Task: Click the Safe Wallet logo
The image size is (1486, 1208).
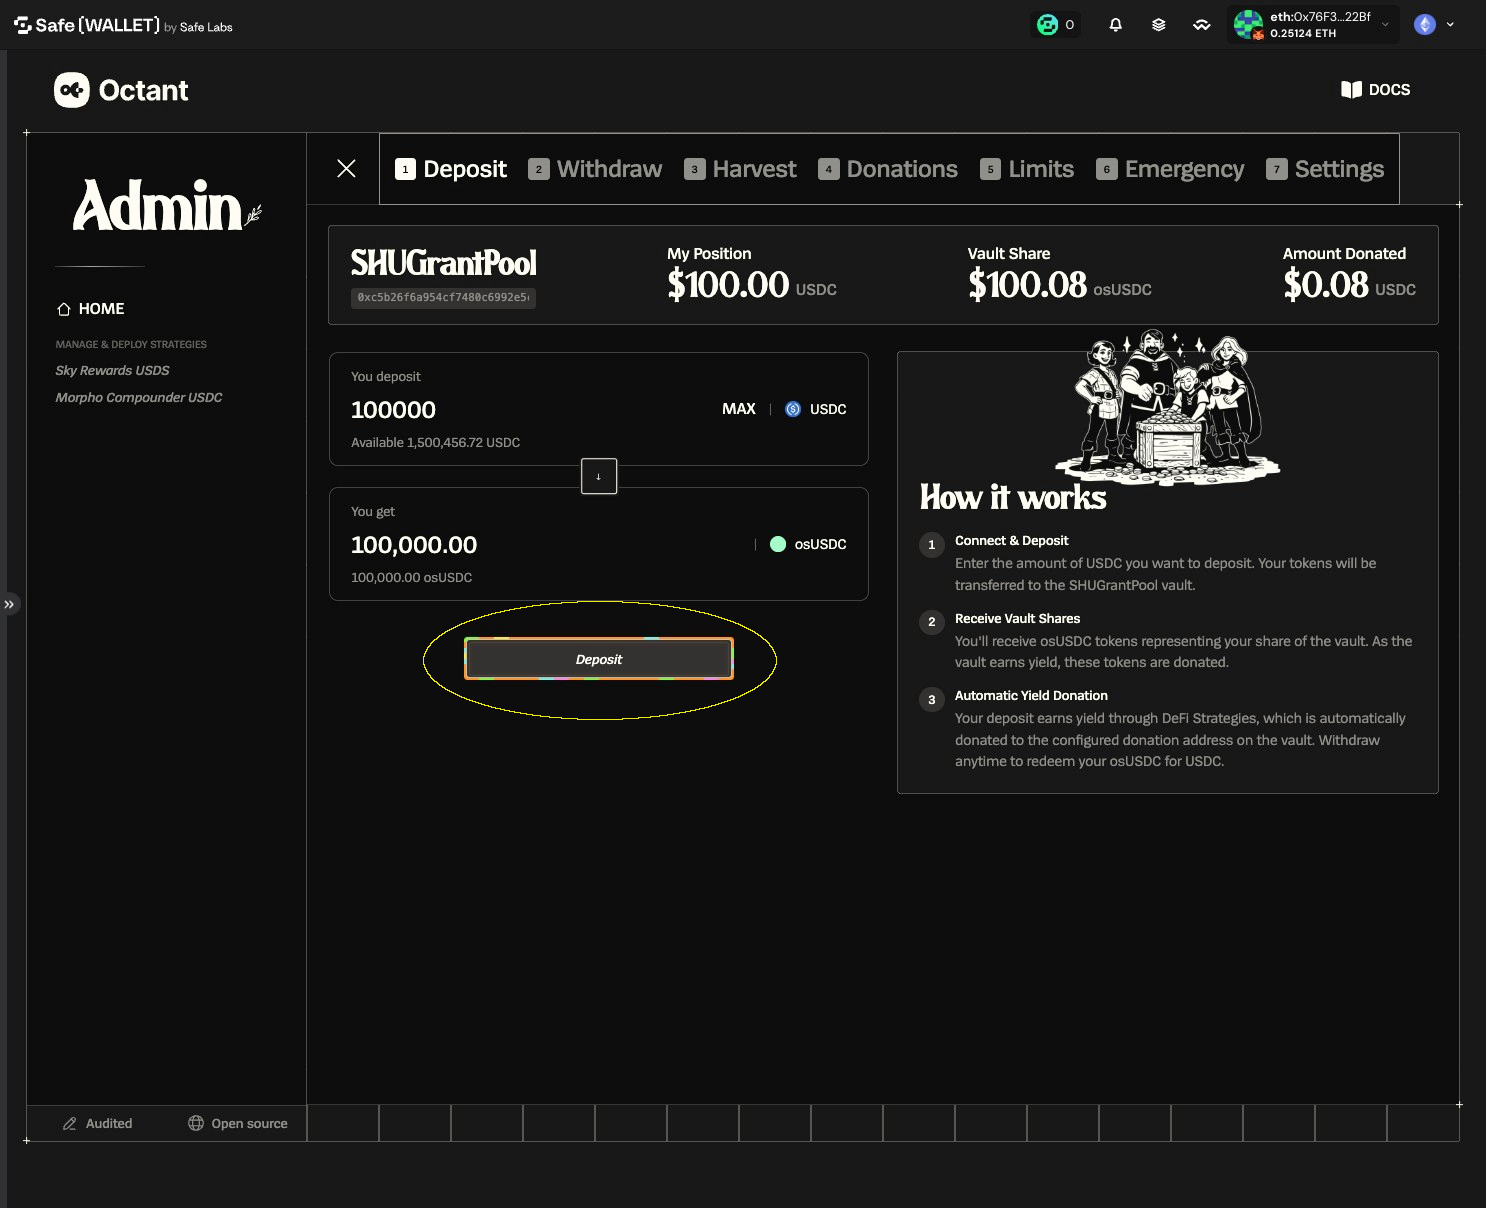Action: (x=123, y=25)
